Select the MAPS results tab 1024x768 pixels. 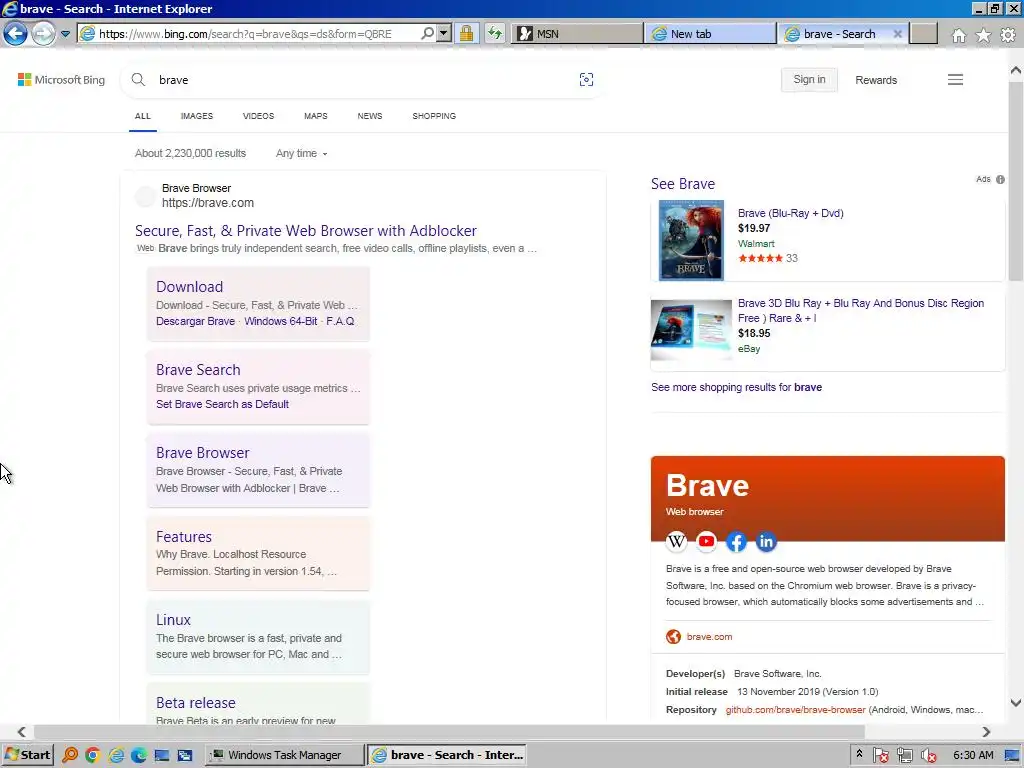[x=315, y=116]
